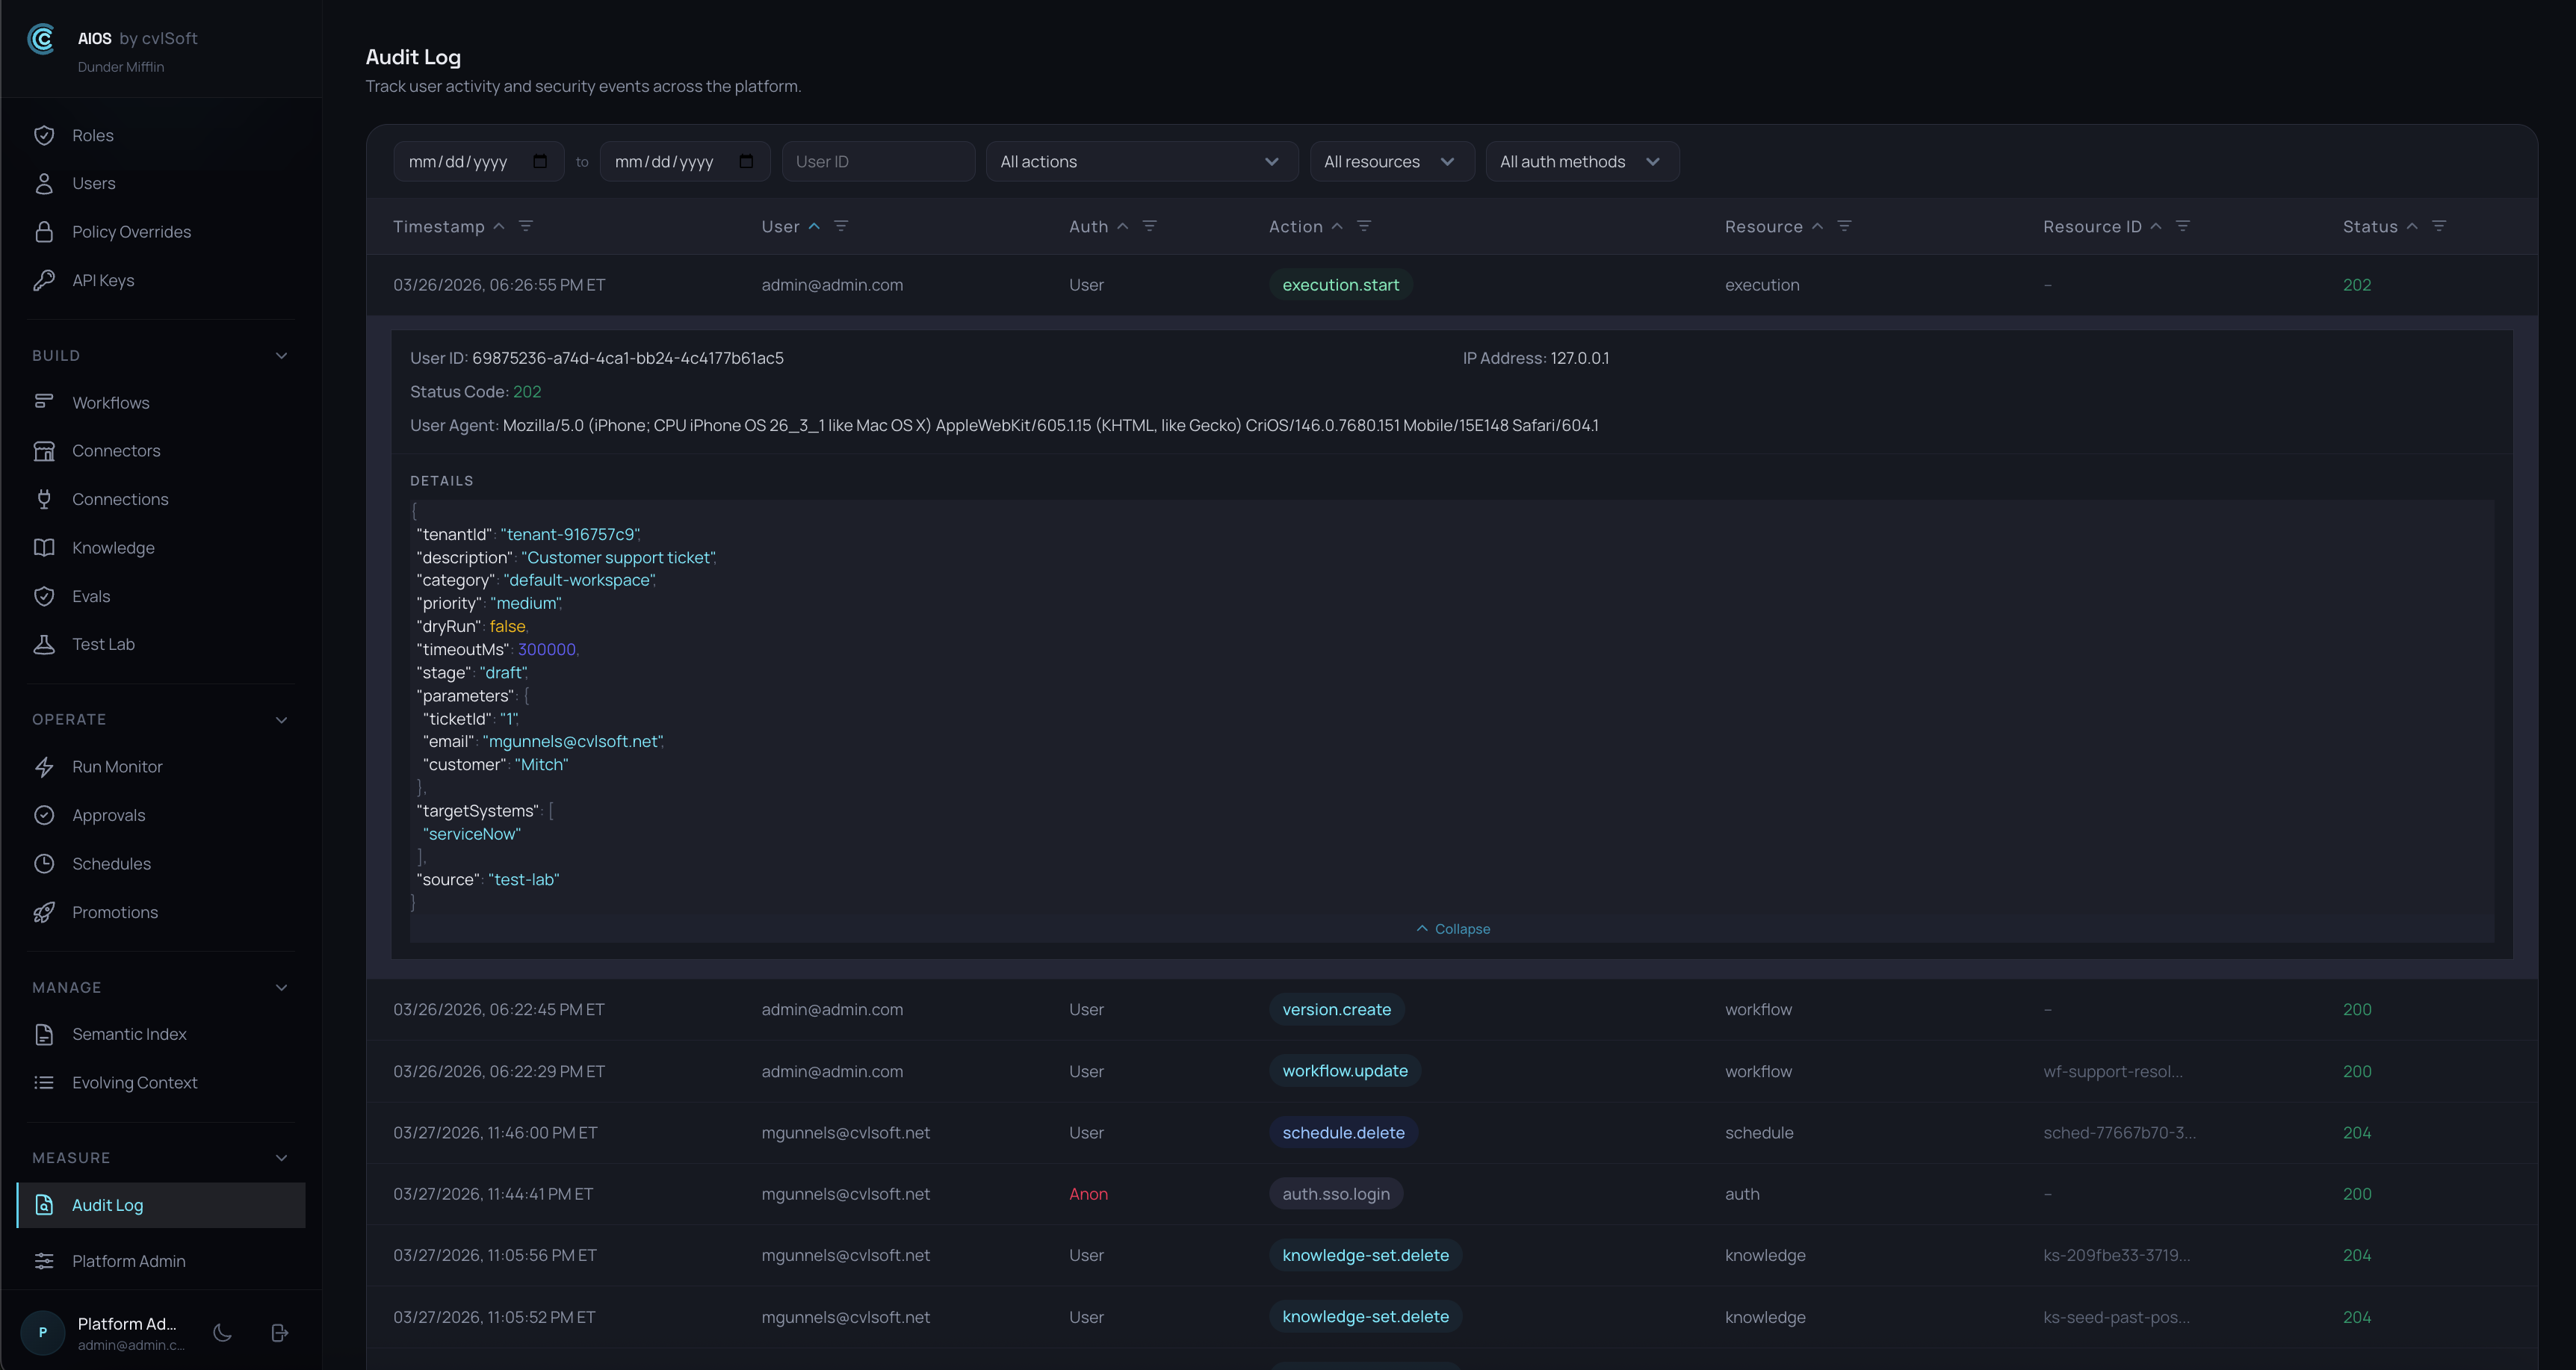The image size is (2576, 1370).
Task: Click the AIOS logo icon
Action: coord(42,39)
